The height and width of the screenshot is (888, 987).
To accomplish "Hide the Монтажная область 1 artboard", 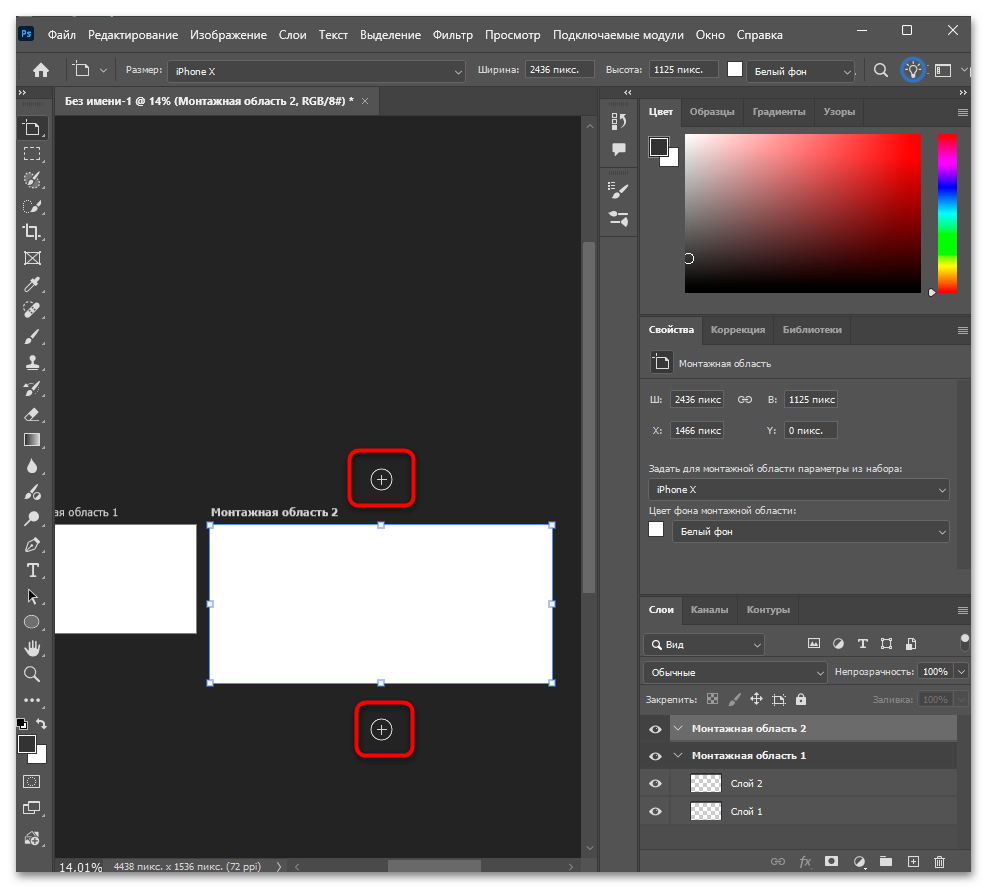I will point(656,756).
